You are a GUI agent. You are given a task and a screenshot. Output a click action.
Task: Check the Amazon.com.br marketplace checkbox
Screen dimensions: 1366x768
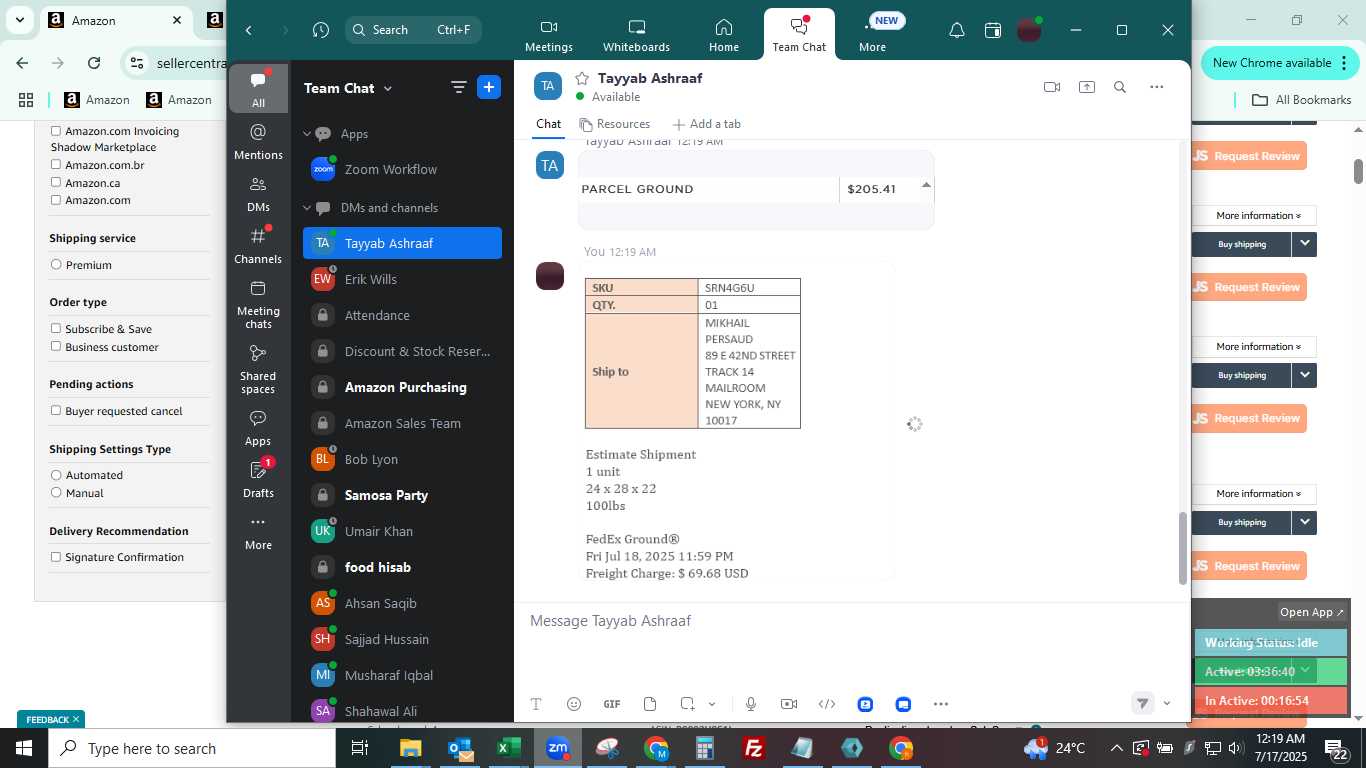click(x=56, y=165)
